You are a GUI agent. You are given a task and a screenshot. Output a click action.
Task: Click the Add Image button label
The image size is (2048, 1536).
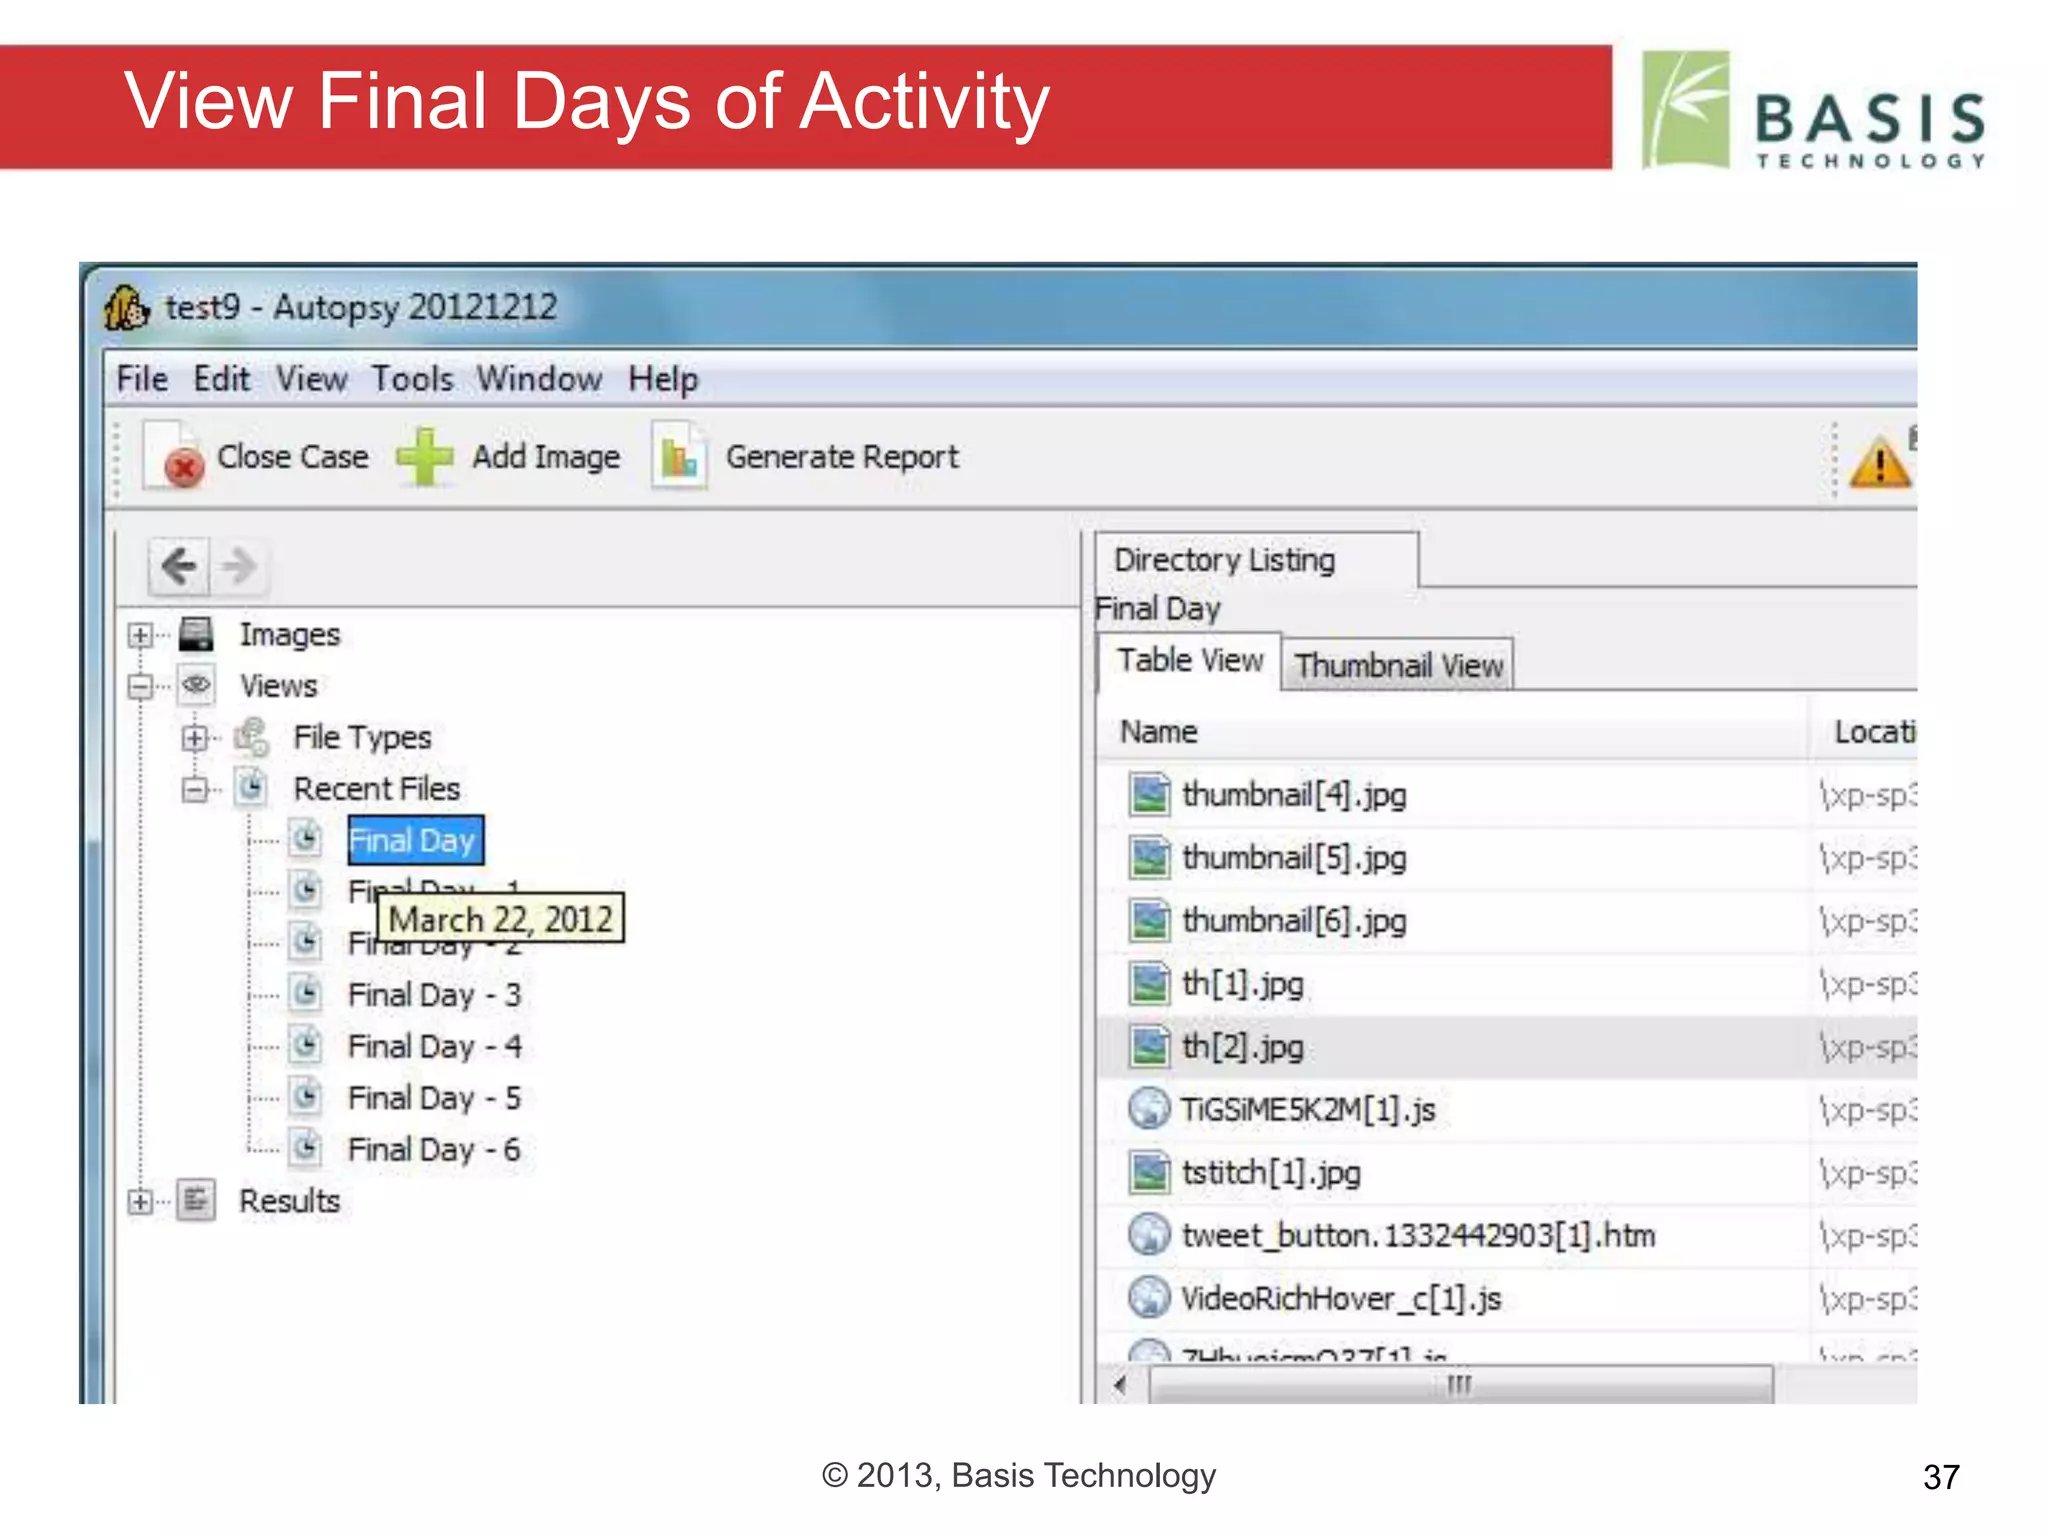tap(546, 457)
